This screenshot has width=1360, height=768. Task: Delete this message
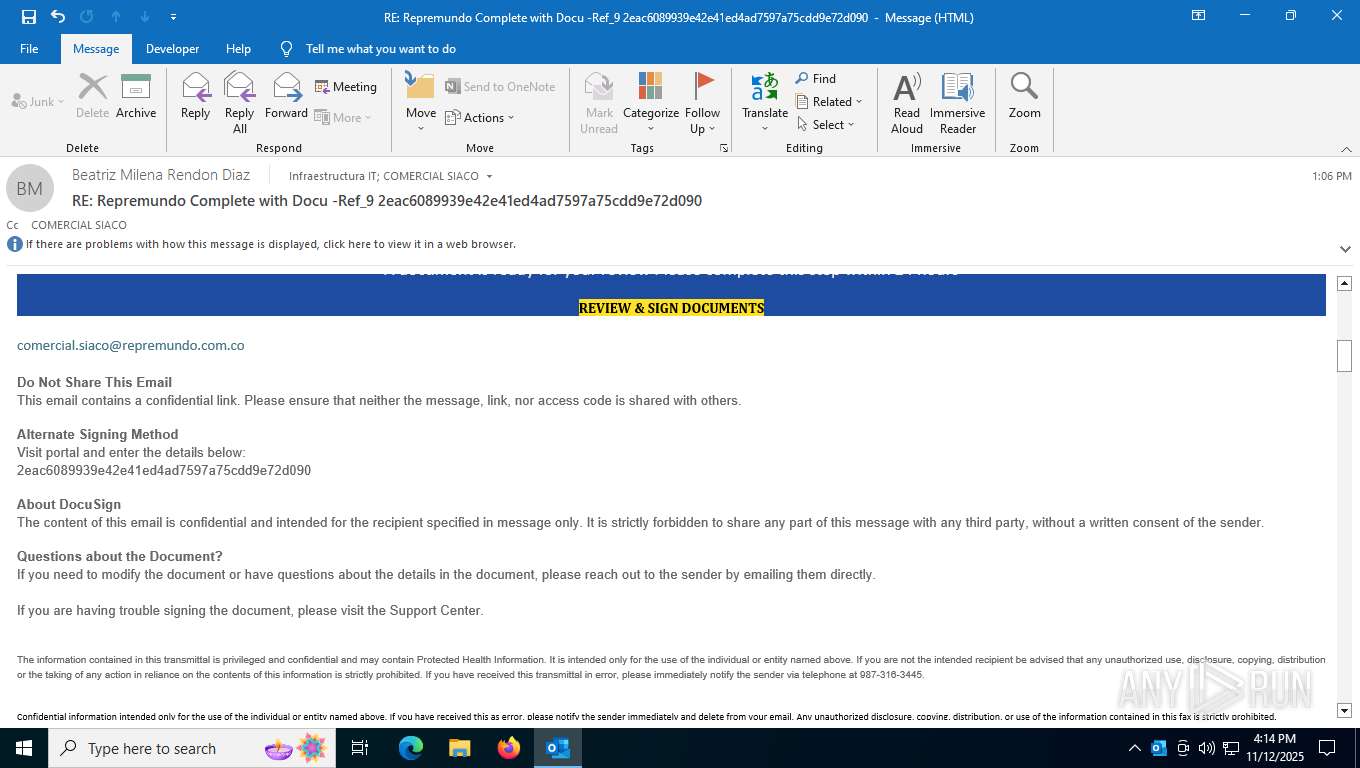[x=92, y=97]
